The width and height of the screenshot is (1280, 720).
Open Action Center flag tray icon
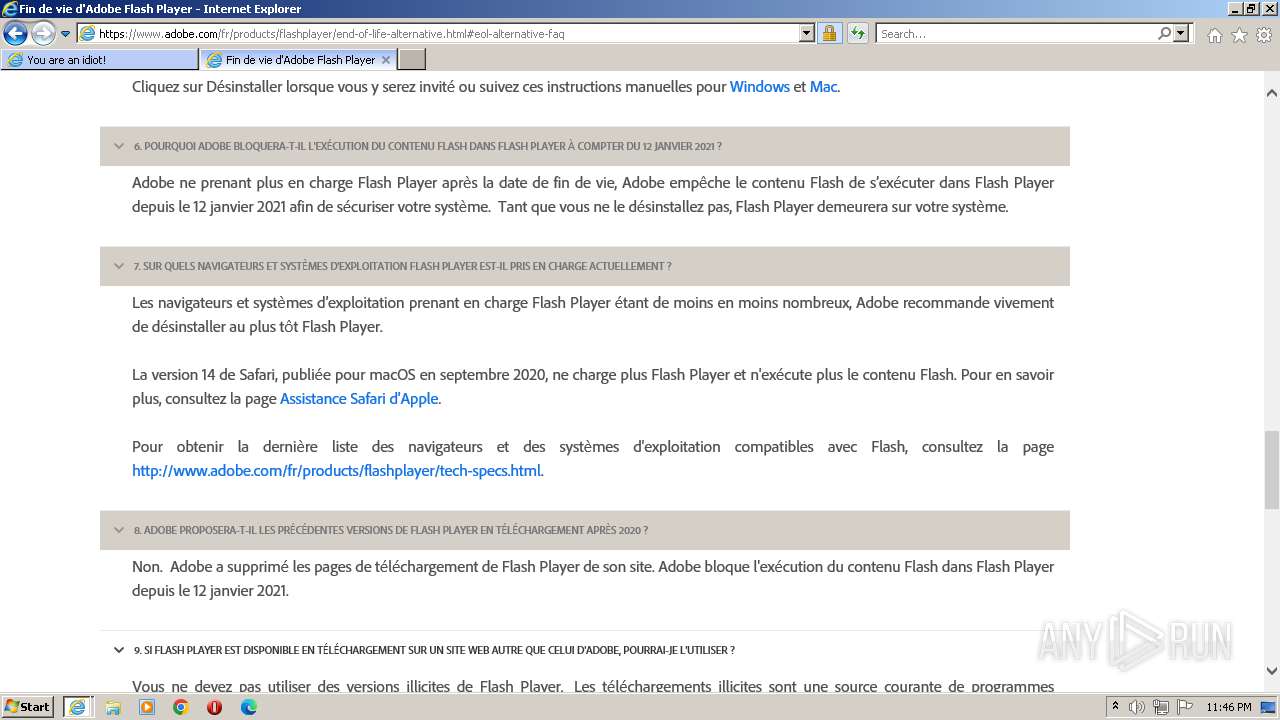[x=1183, y=707]
